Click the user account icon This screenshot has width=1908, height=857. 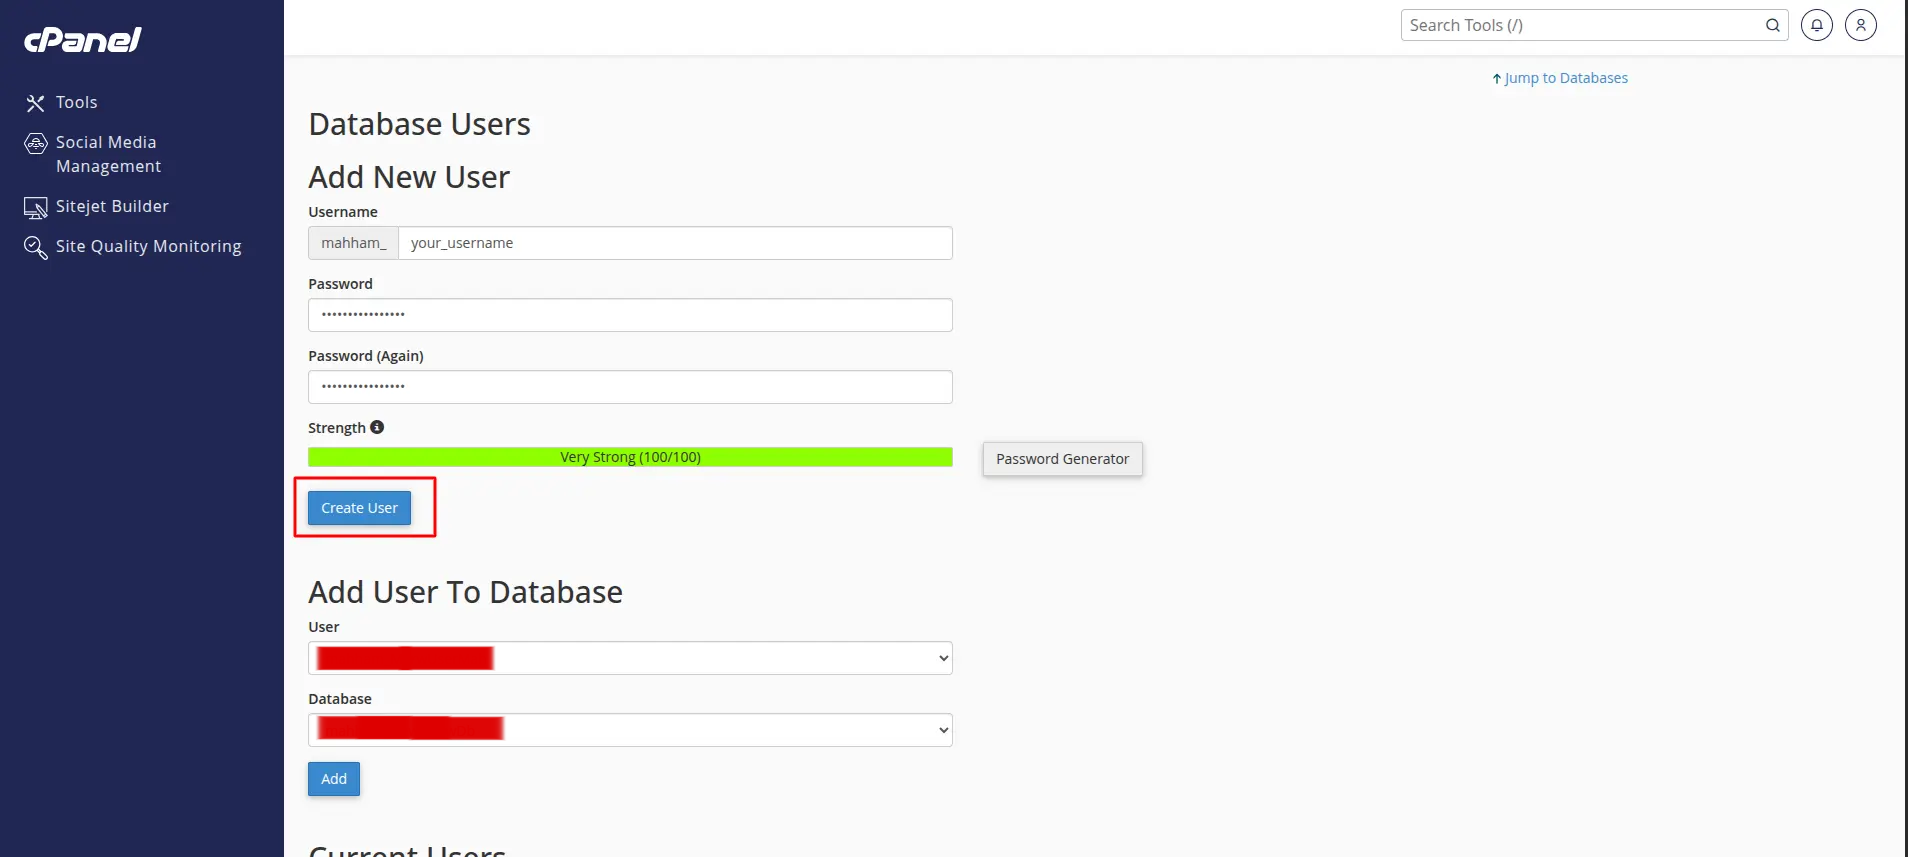pos(1861,25)
